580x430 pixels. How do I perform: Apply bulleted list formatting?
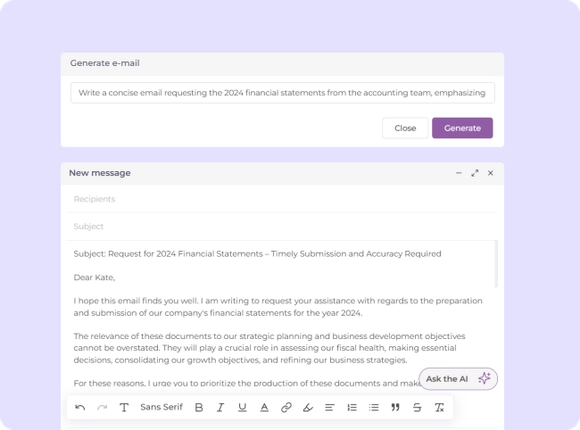374,407
